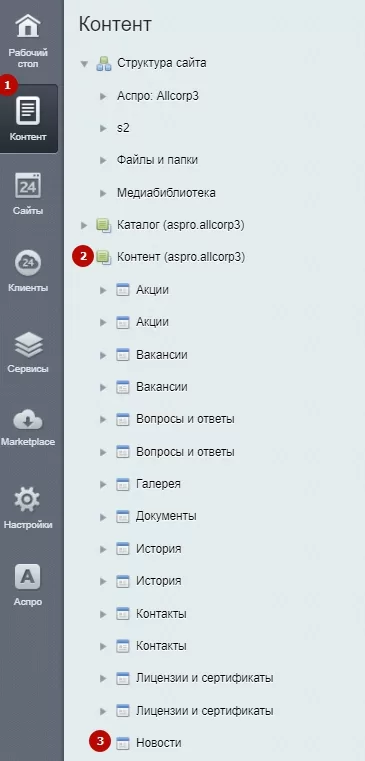The image size is (365, 761).
Task: Open the Аспро: Allcorp3 site entry
Action: [158, 96]
